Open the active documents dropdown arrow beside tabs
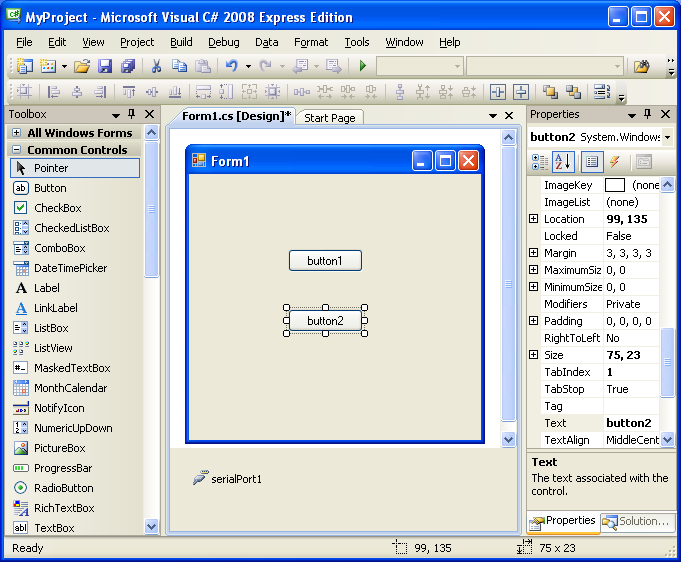This screenshot has height=562, width=681. [x=493, y=116]
